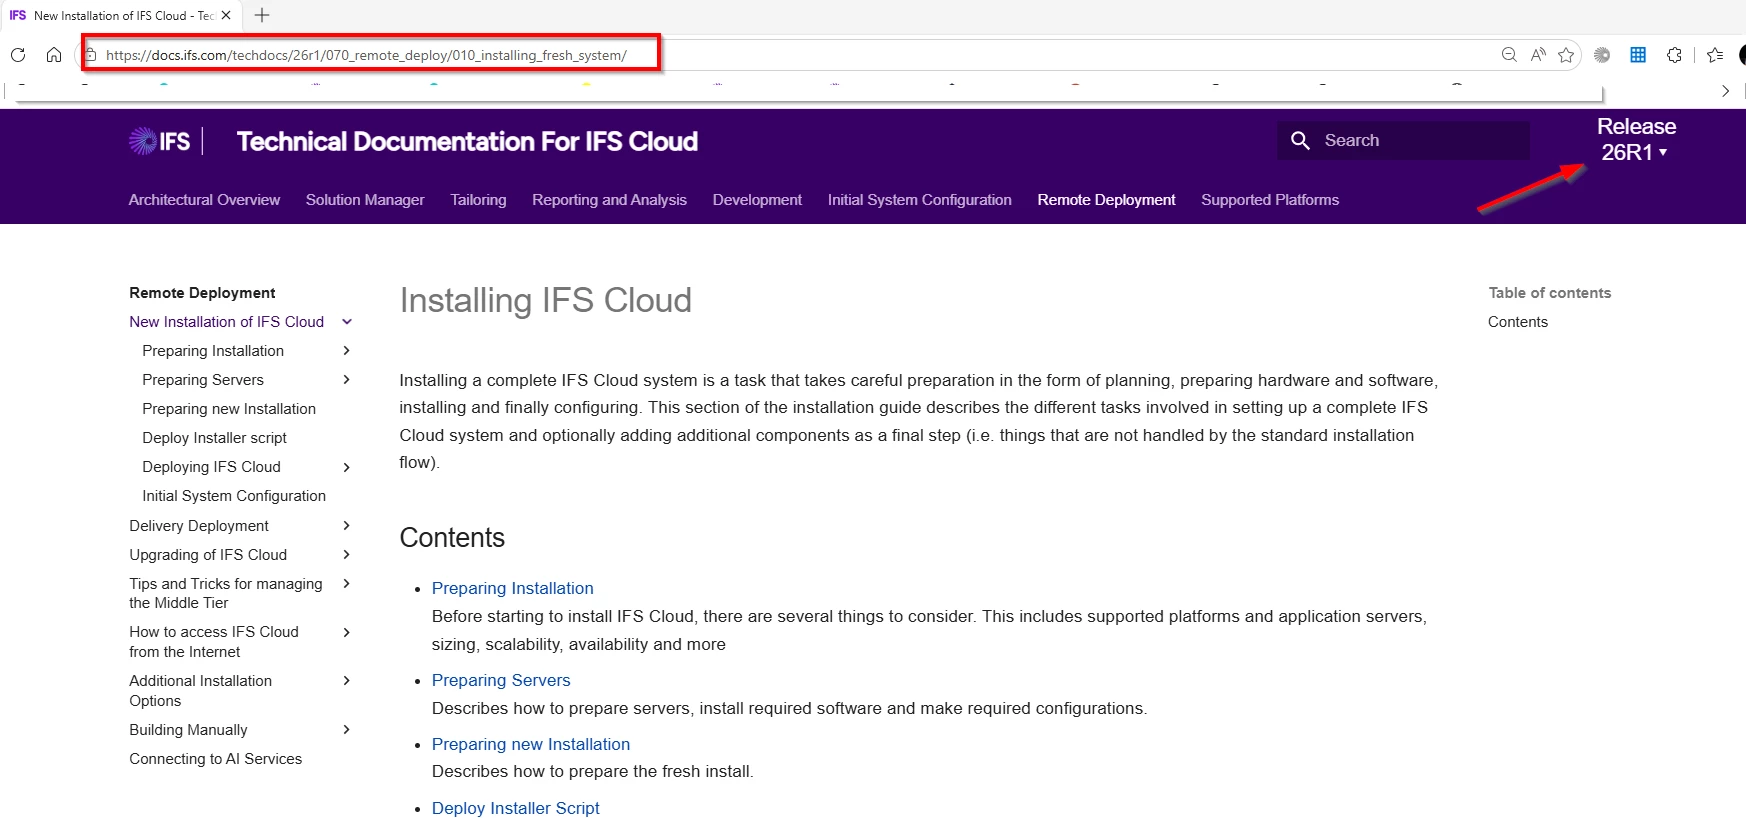Click the search magnifier icon in header

(x=1300, y=141)
